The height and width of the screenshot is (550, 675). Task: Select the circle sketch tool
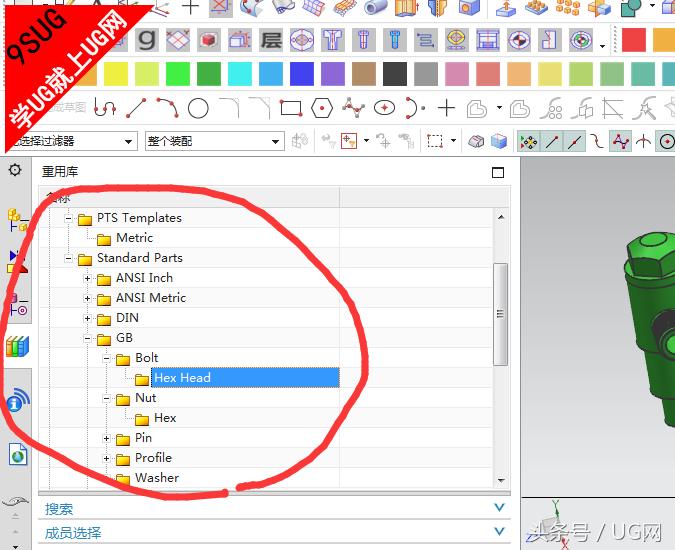[198, 108]
